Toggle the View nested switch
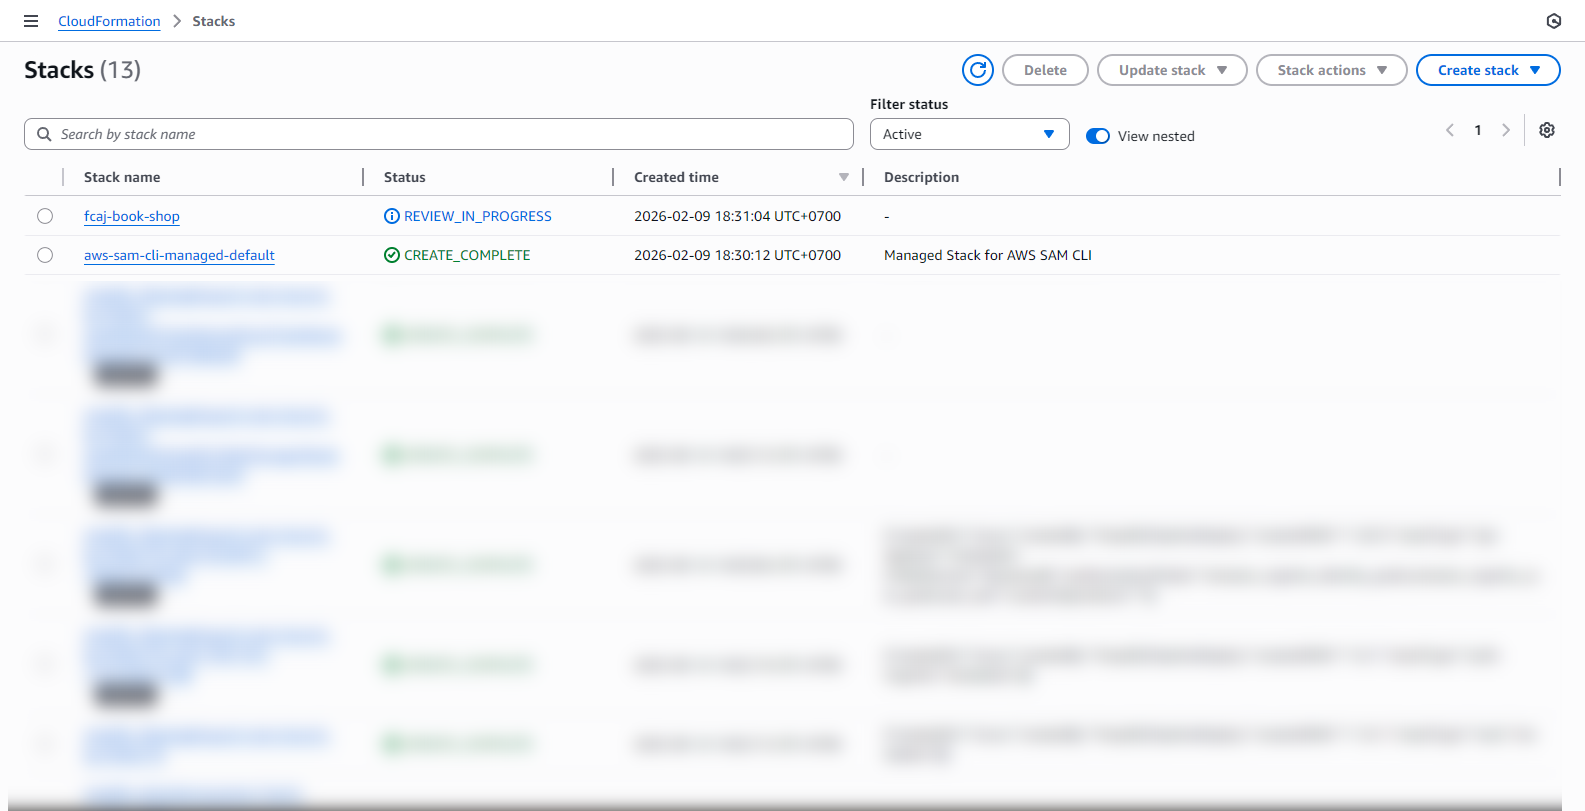 pos(1098,136)
